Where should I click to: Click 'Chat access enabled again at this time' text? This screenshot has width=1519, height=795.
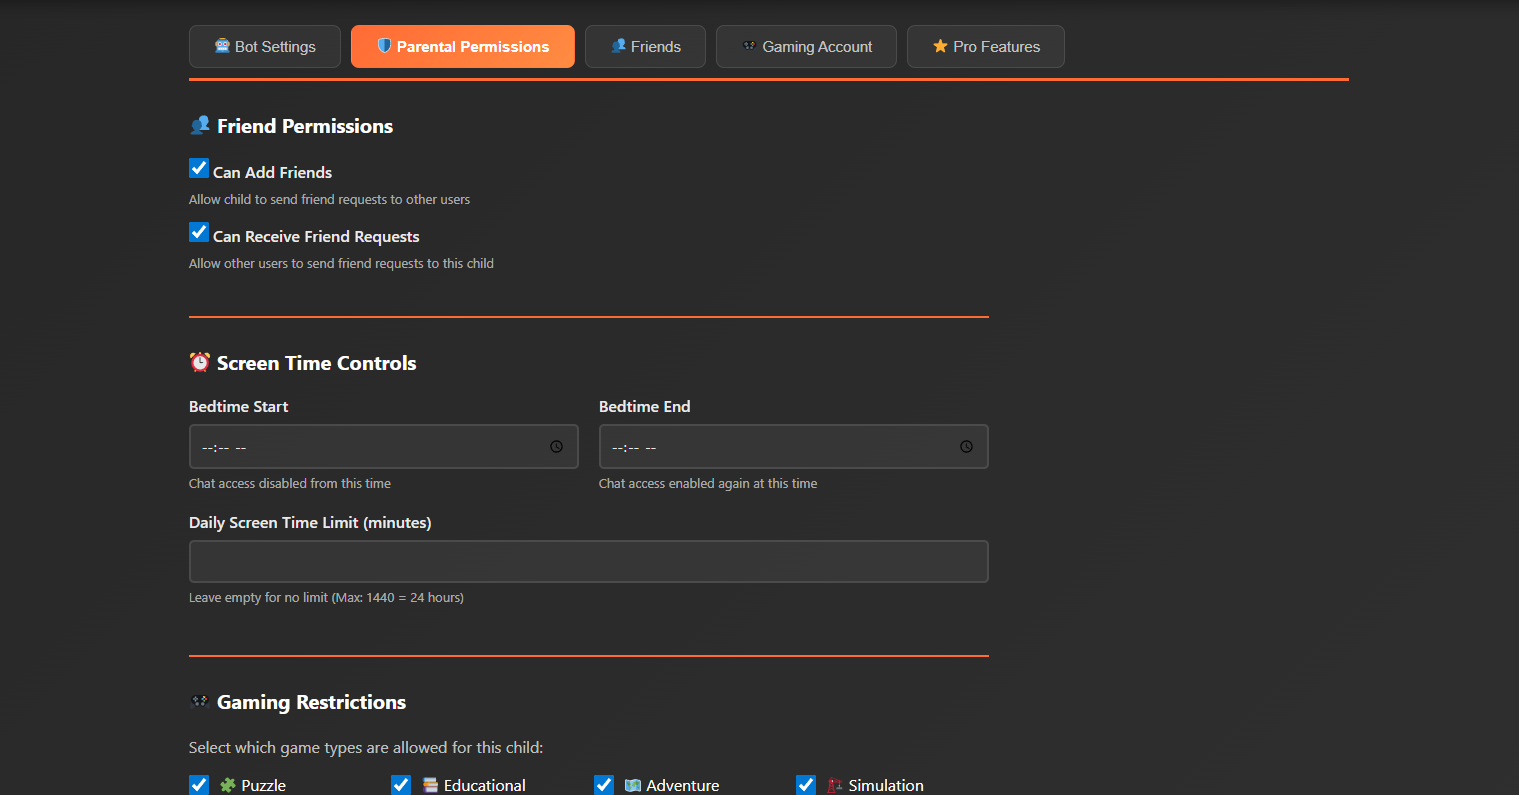(x=708, y=483)
